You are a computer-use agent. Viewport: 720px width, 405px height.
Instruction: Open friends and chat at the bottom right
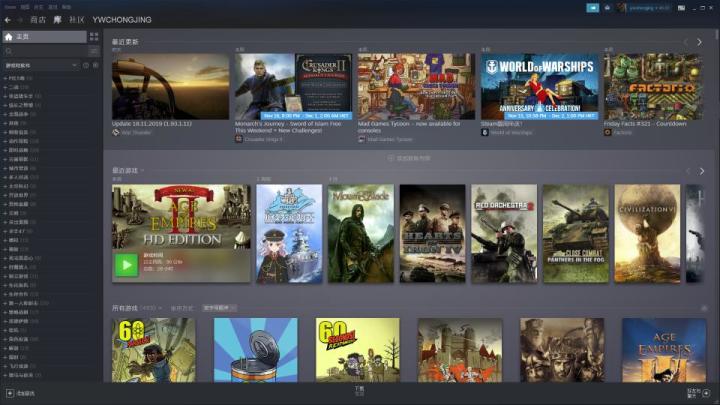[x=699, y=393]
